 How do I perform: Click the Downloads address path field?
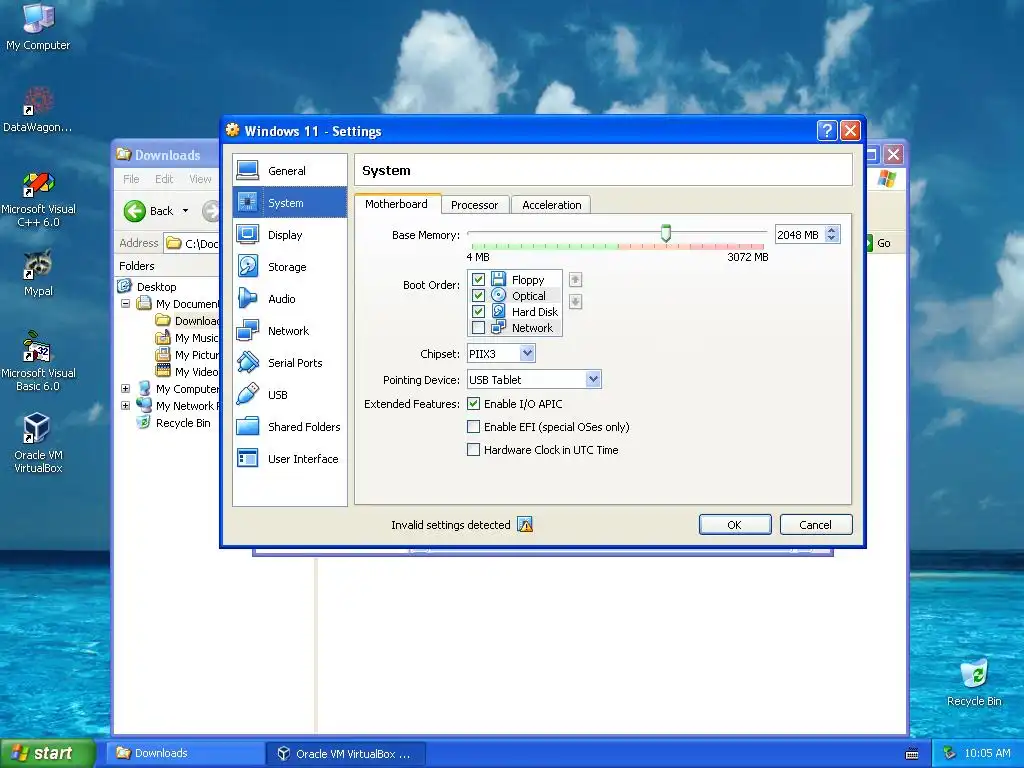pyautogui.click(x=192, y=243)
